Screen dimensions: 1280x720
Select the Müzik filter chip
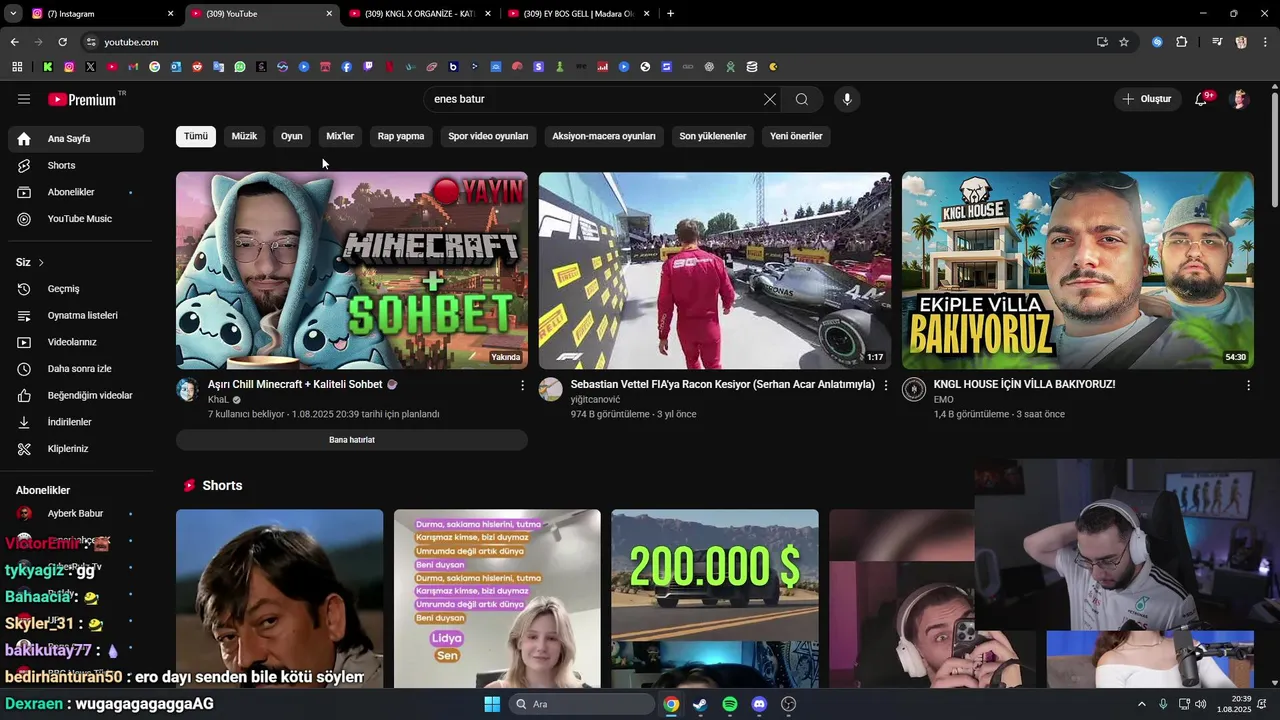(244, 136)
